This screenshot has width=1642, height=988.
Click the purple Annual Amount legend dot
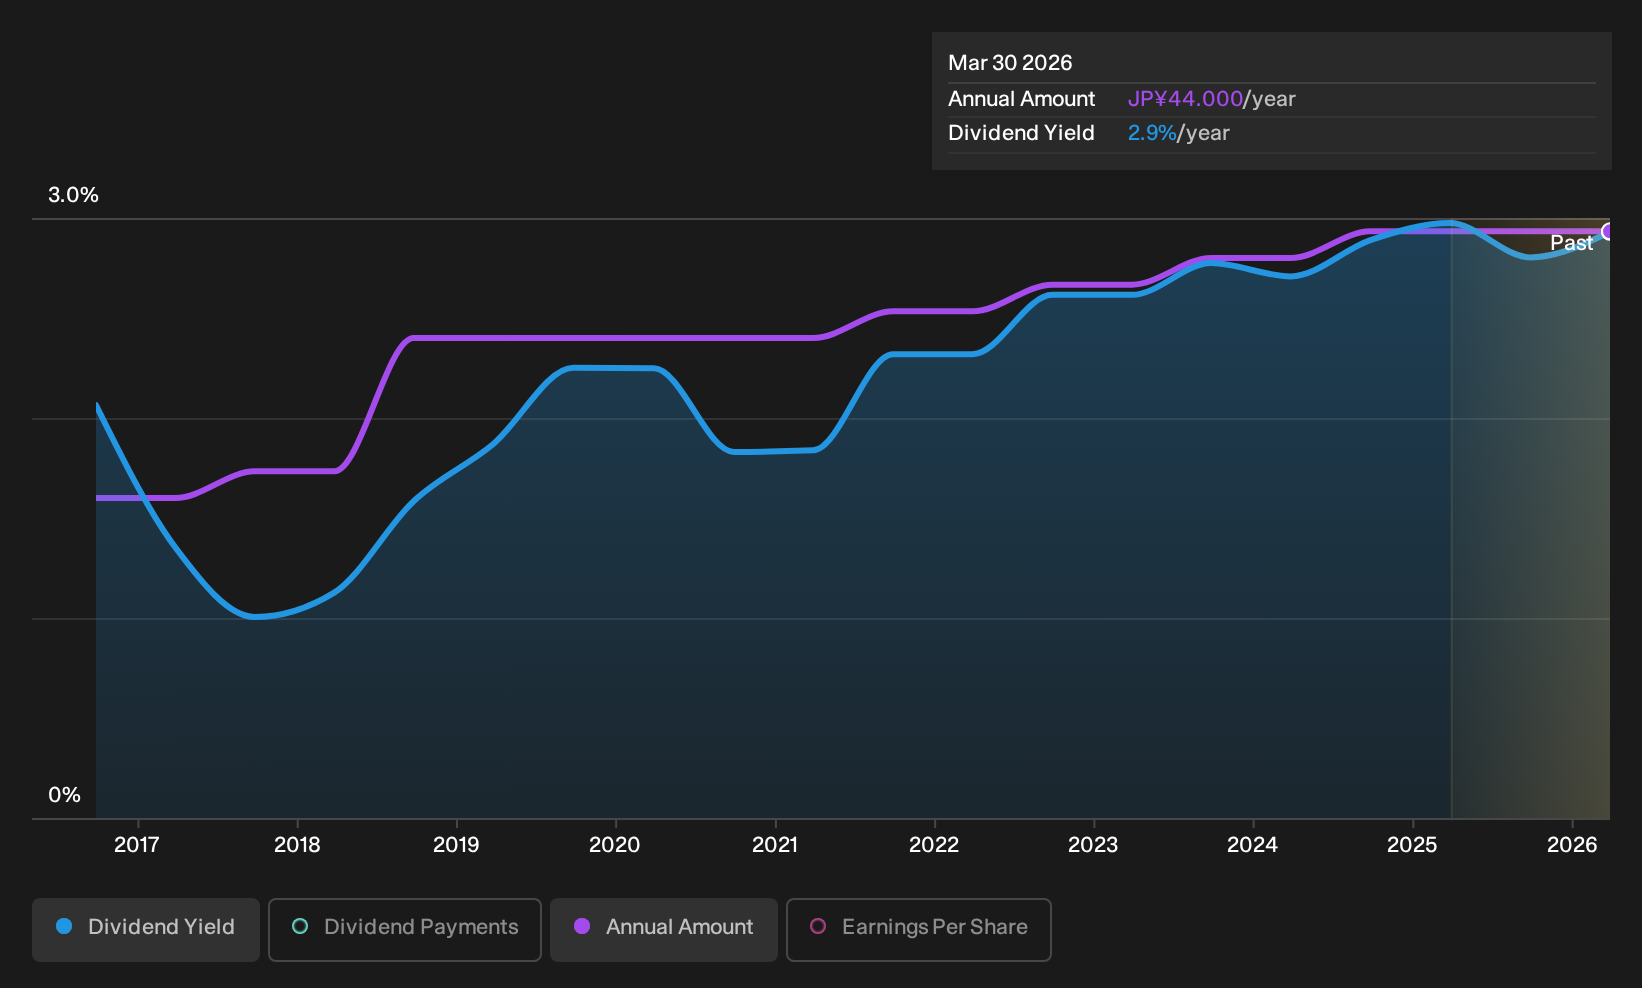582,926
